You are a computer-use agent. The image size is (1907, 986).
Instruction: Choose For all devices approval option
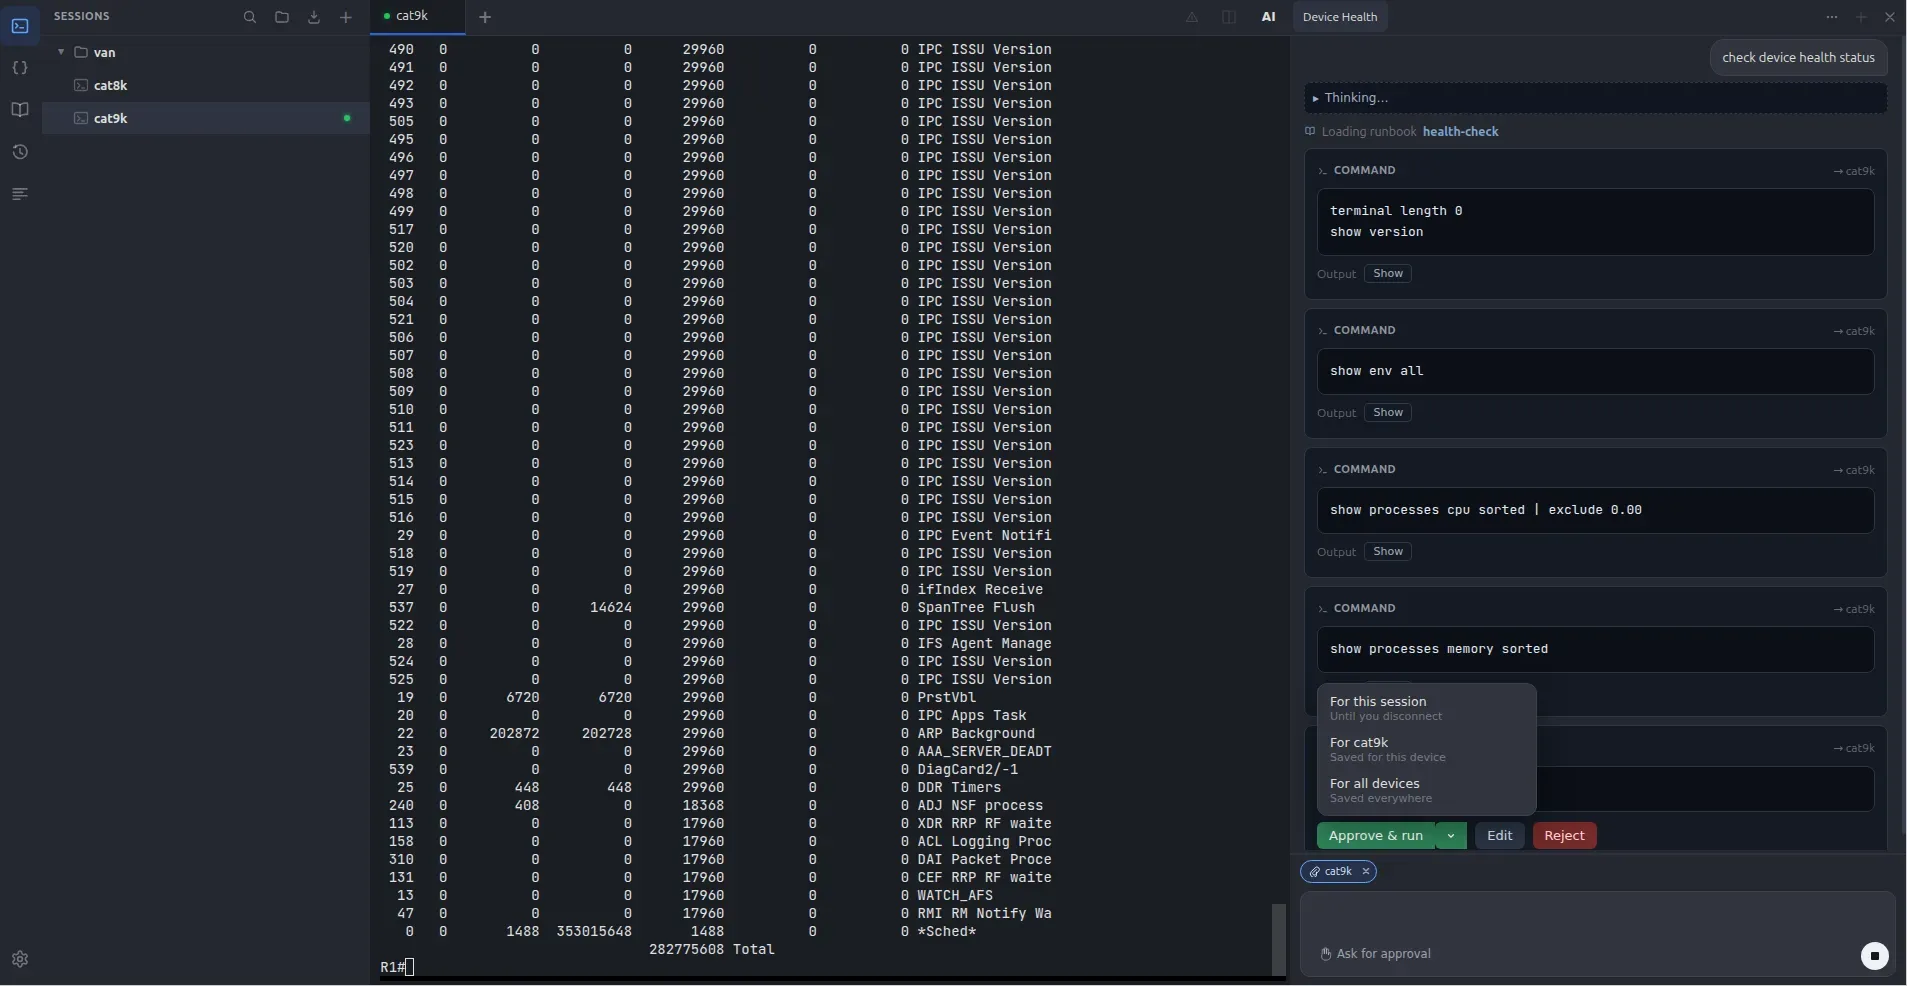[x=1426, y=789]
